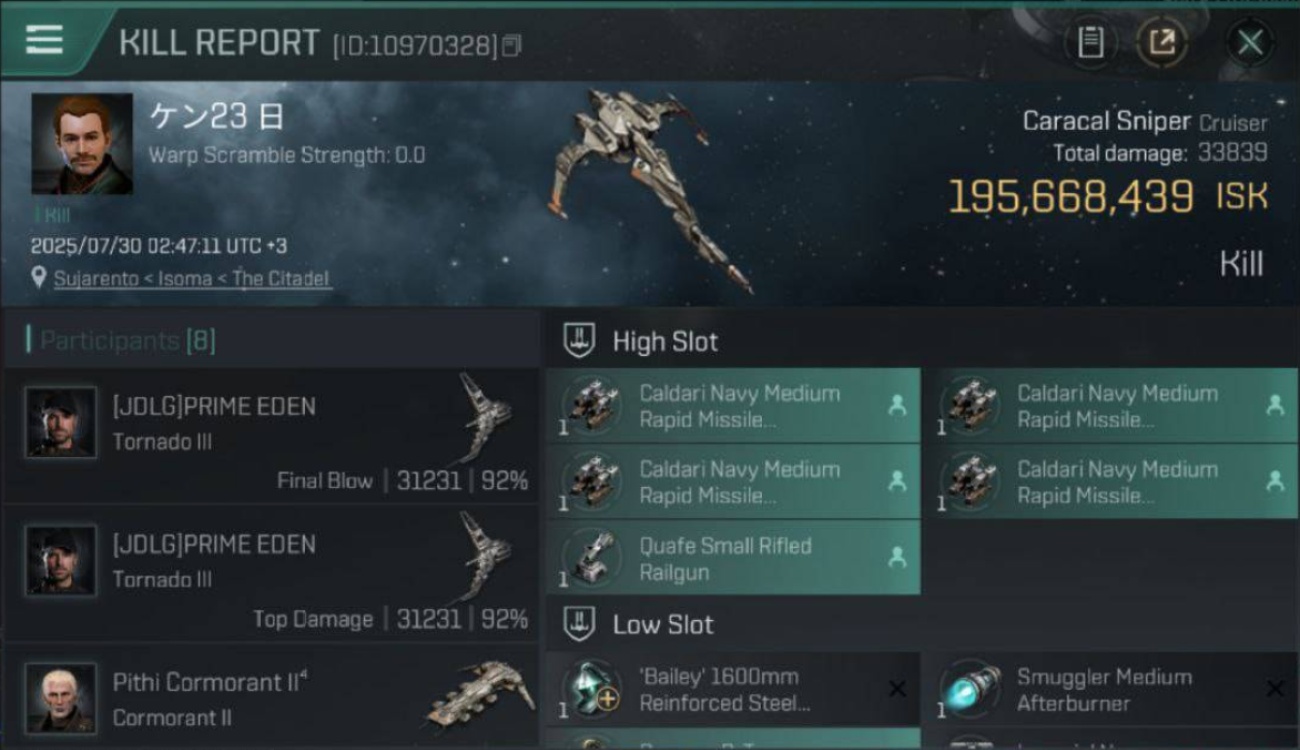1300x750 pixels.
Task: Open the Sujarento location link
Action: pyautogui.click(x=192, y=279)
